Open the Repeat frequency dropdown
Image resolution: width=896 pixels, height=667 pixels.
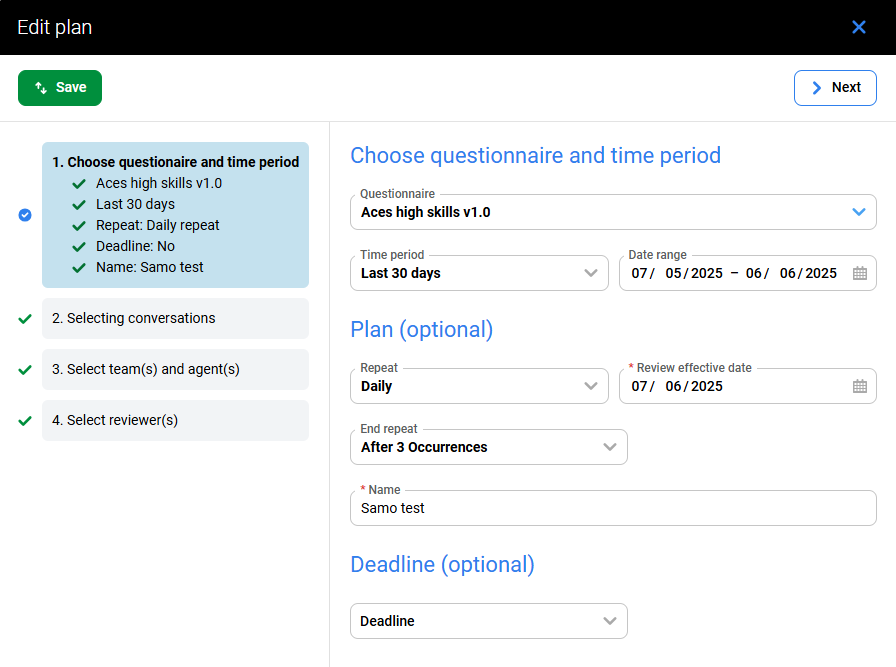pyautogui.click(x=590, y=386)
